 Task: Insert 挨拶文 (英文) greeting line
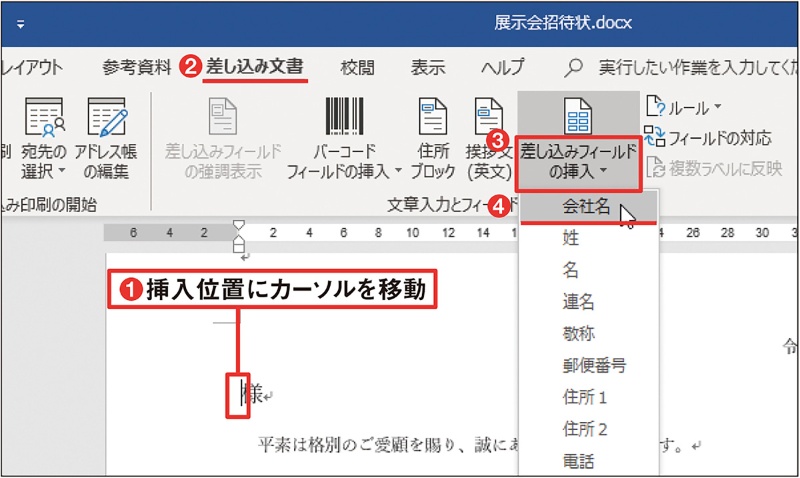point(488,118)
